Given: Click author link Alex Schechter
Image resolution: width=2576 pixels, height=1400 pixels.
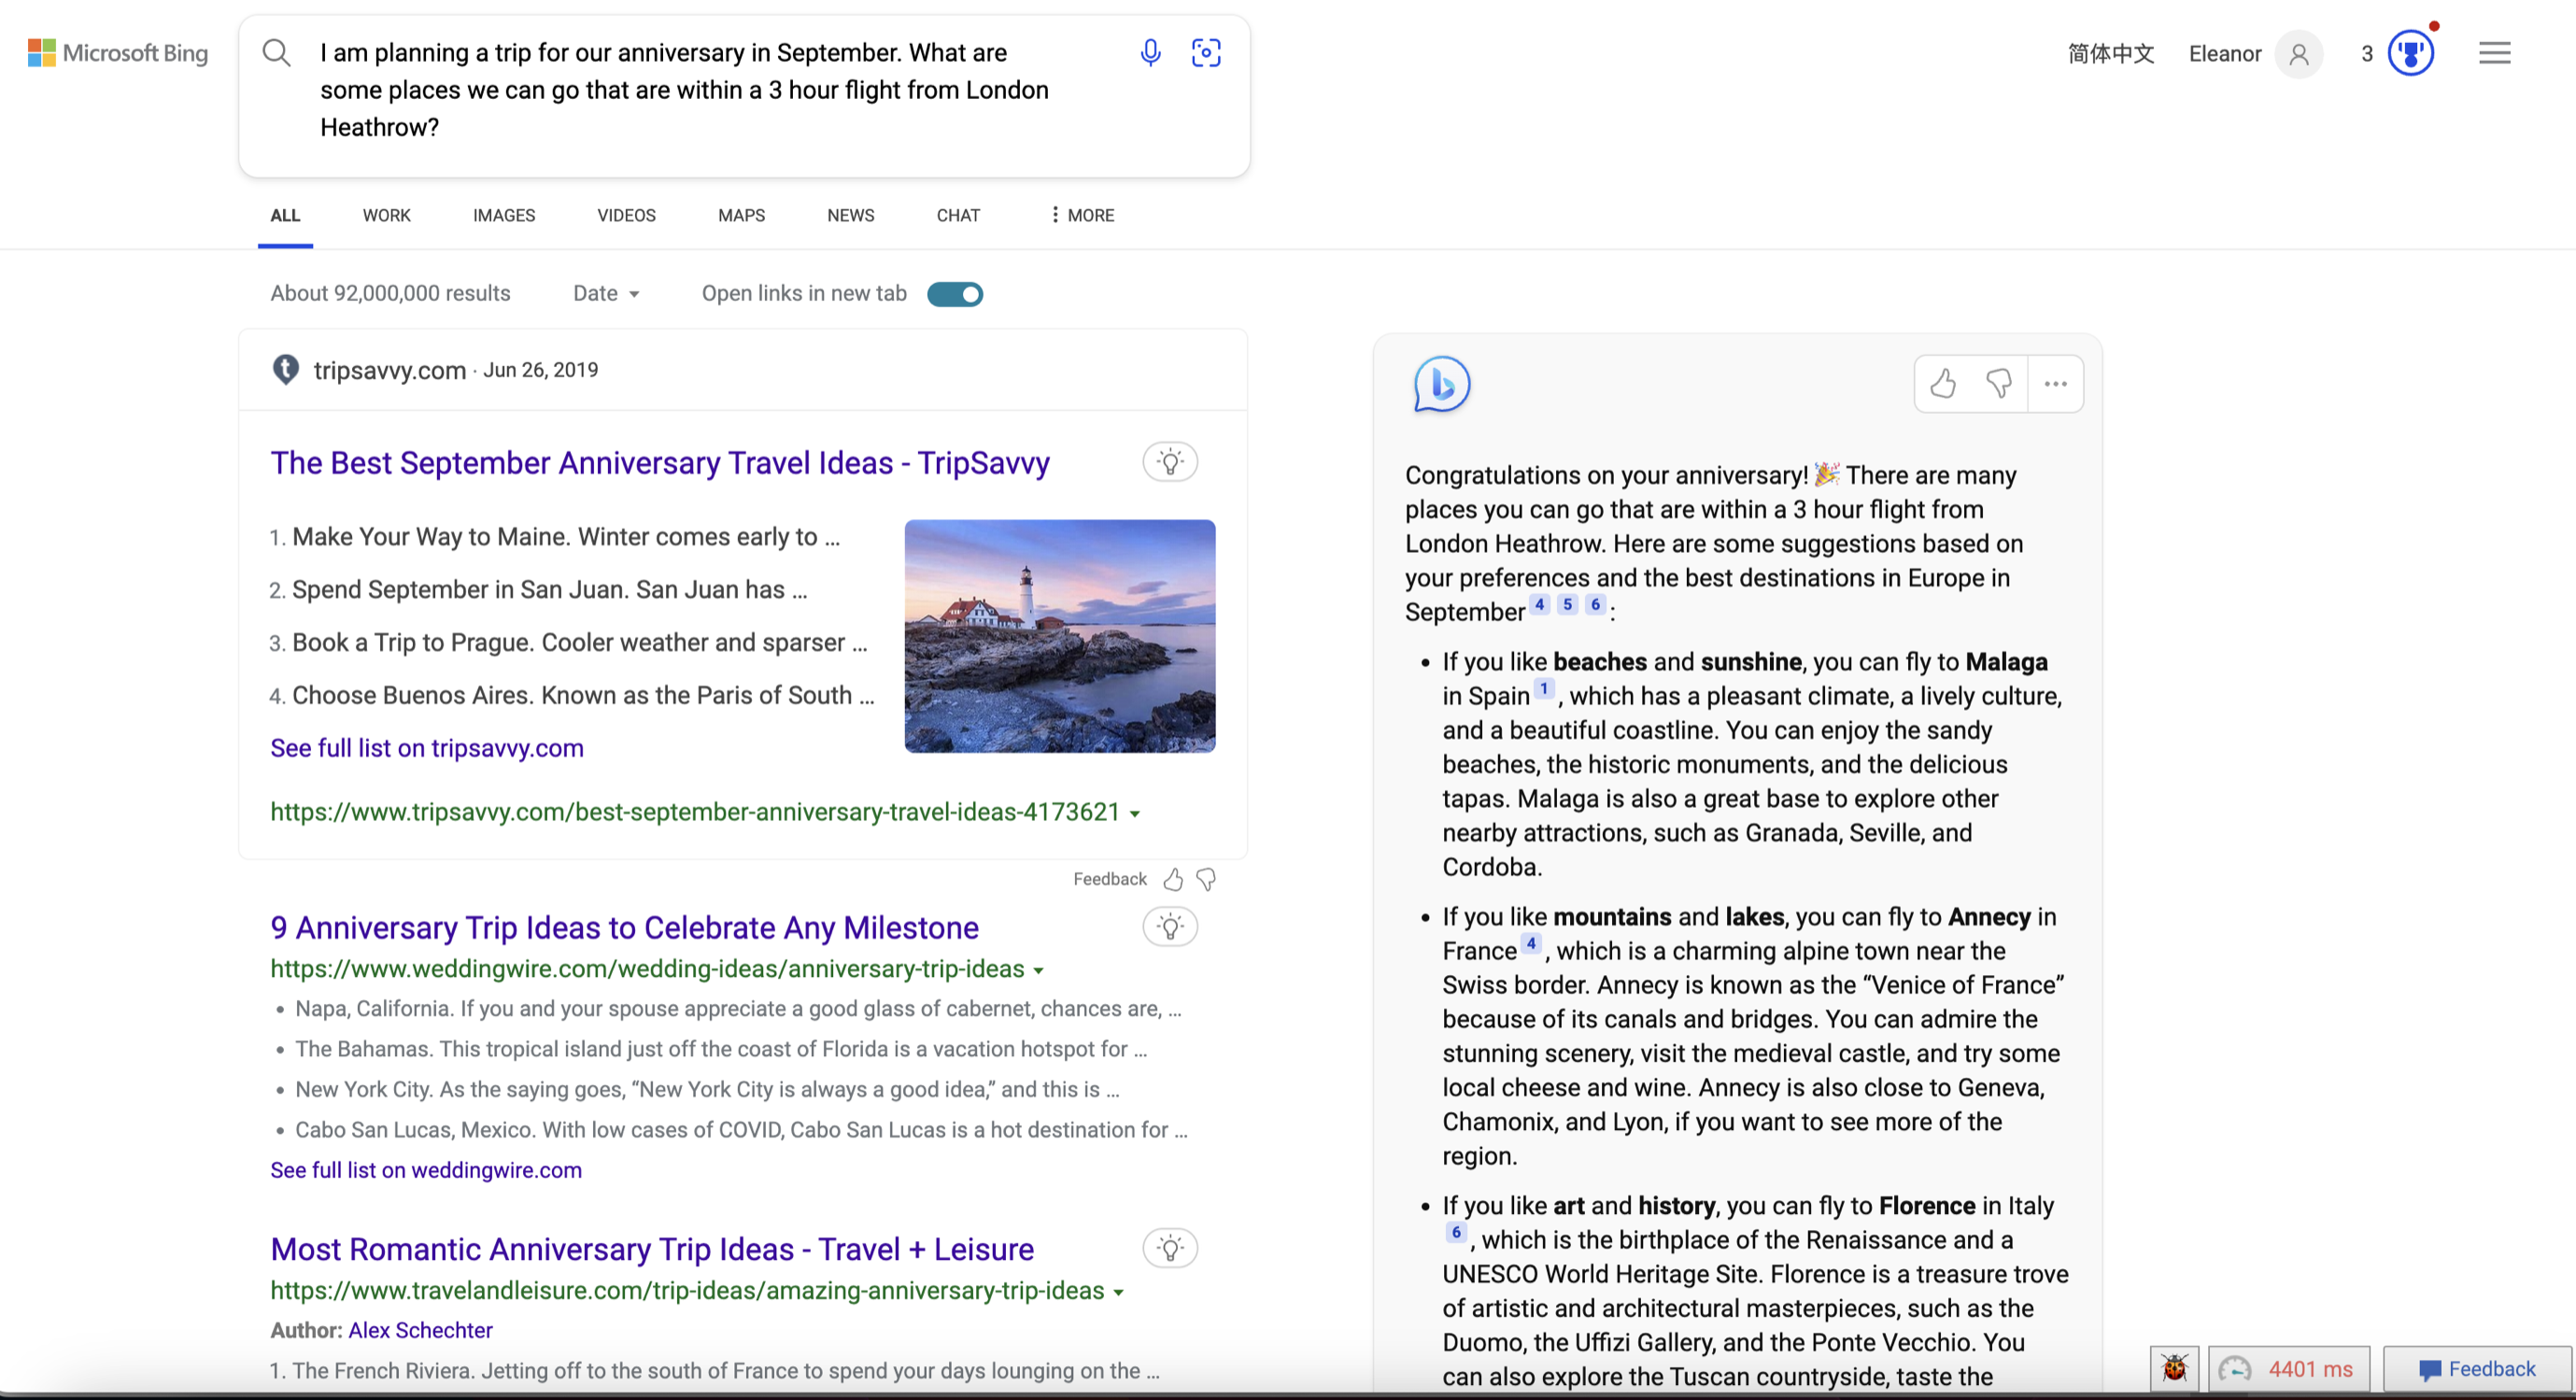Looking at the screenshot, I should tap(420, 1330).
